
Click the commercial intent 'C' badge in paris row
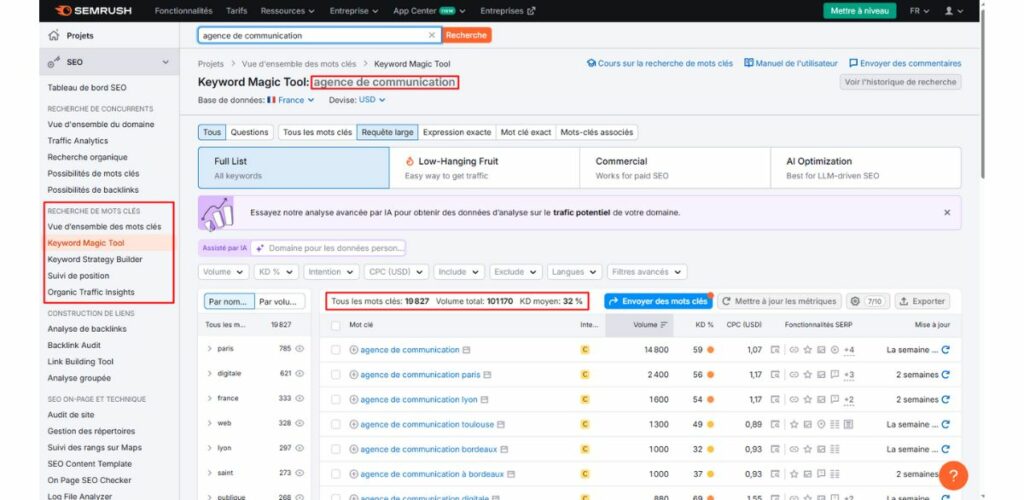pos(584,375)
